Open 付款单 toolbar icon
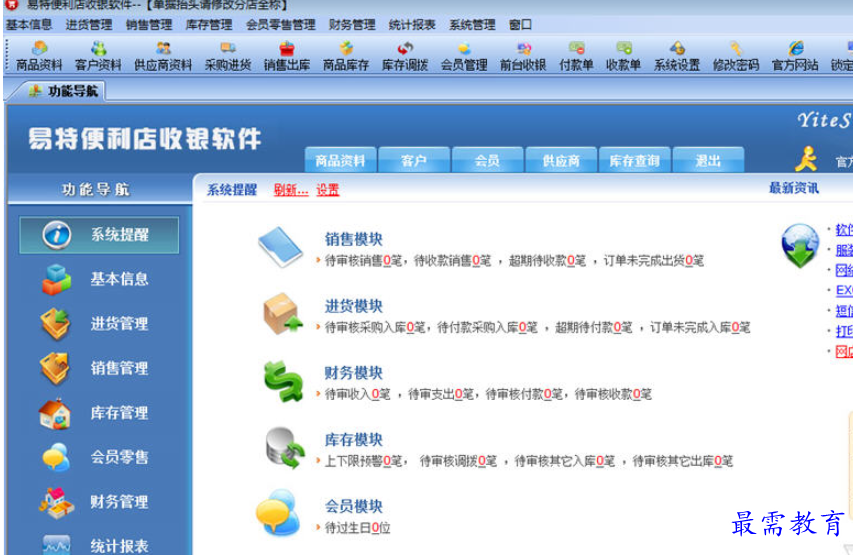Image resolution: width=853 pixels, height=555 pixels. 576,56
